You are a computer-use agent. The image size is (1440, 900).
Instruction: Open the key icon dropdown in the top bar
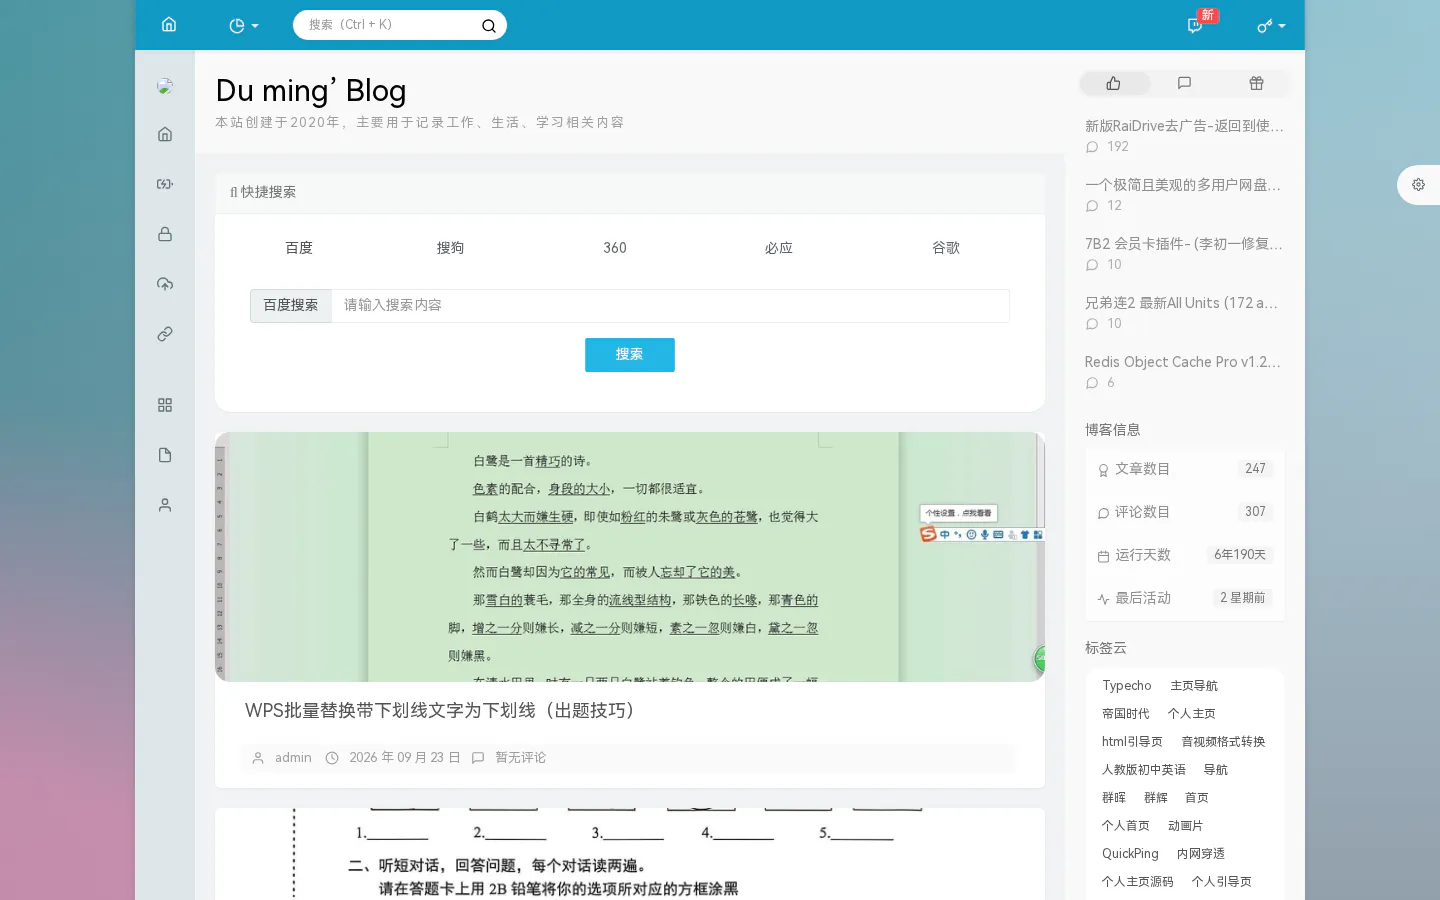(x=1271, y=26)
